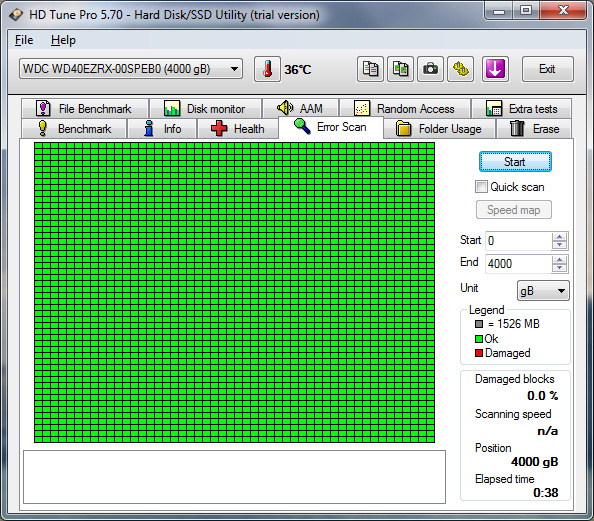The image size is (594, 521).
Task: Decrease the Start value stepper
Action: 560,245
